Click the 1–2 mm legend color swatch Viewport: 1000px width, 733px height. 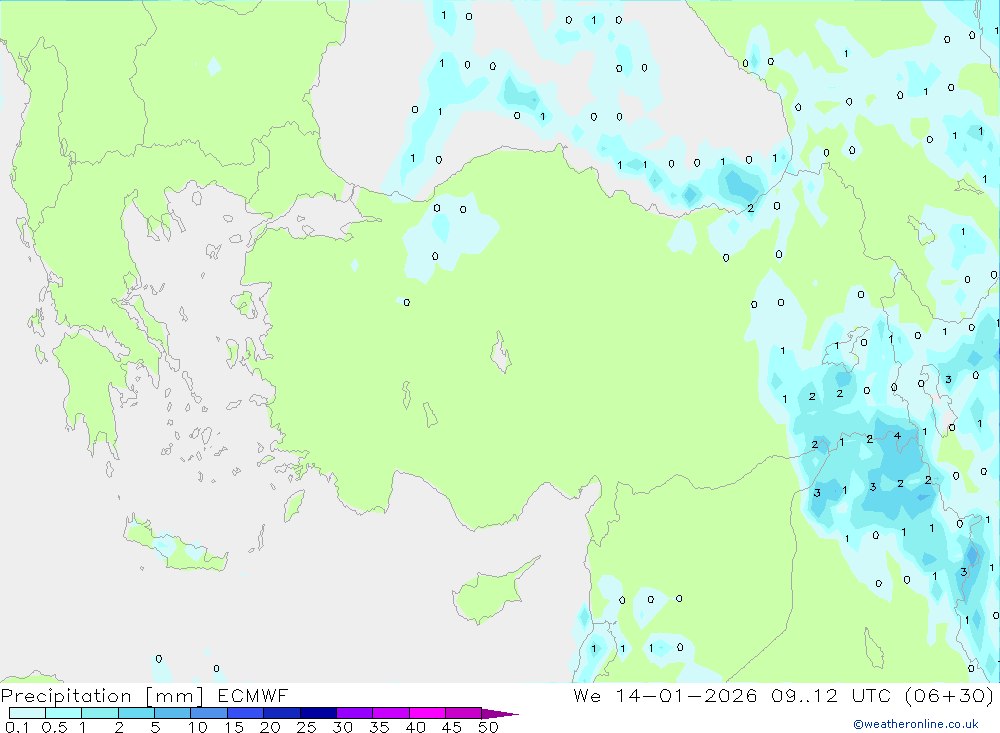tap(99, 713)
